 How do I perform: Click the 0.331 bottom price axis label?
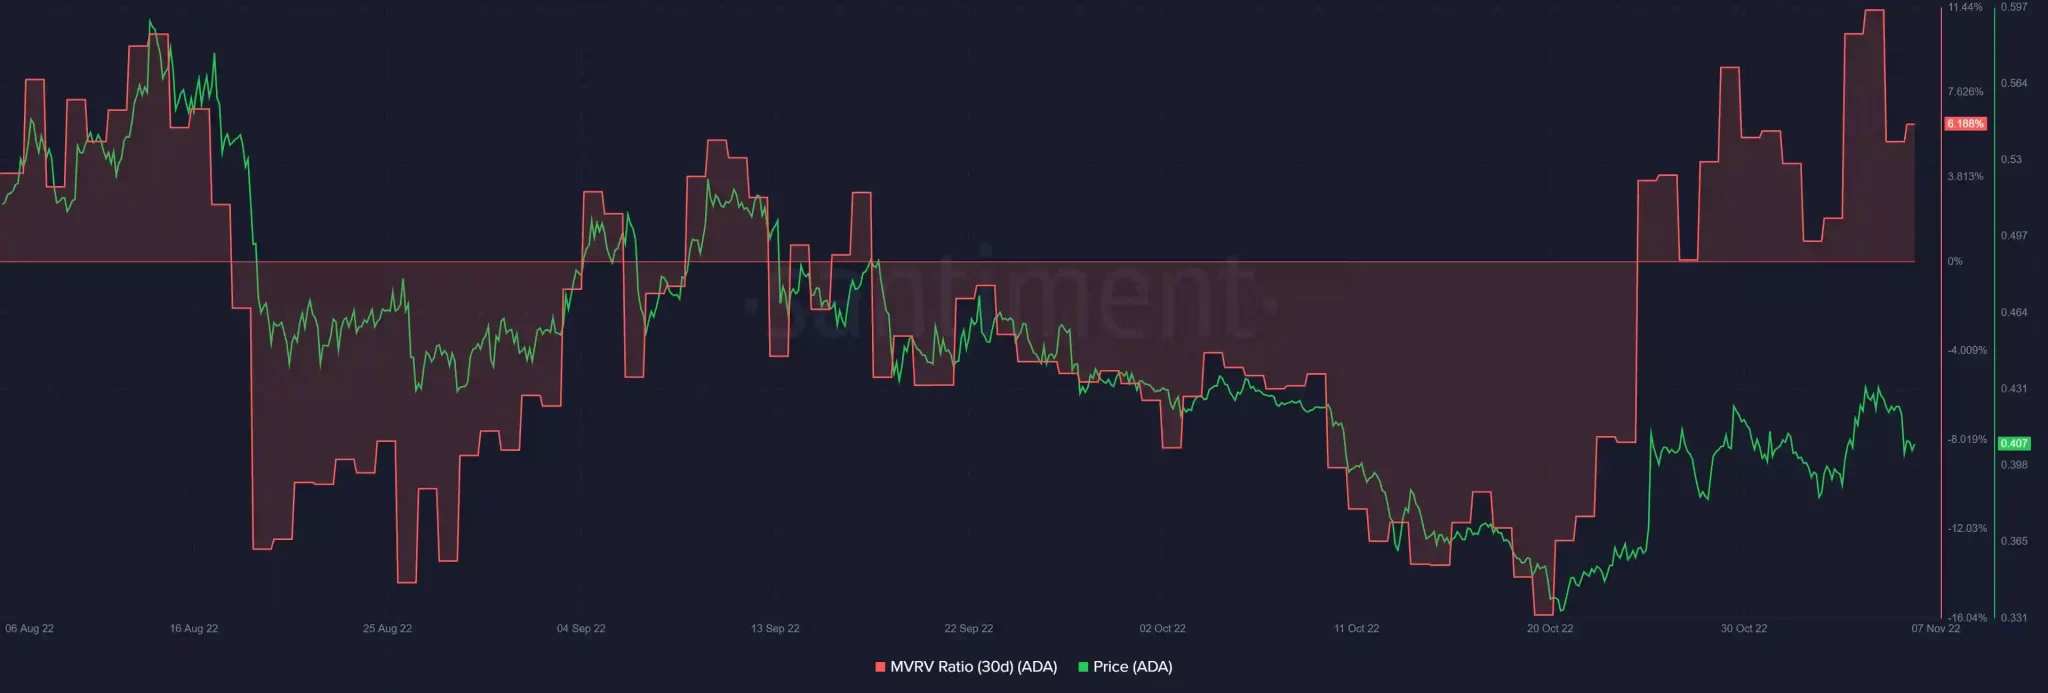tap(2014, 618)
